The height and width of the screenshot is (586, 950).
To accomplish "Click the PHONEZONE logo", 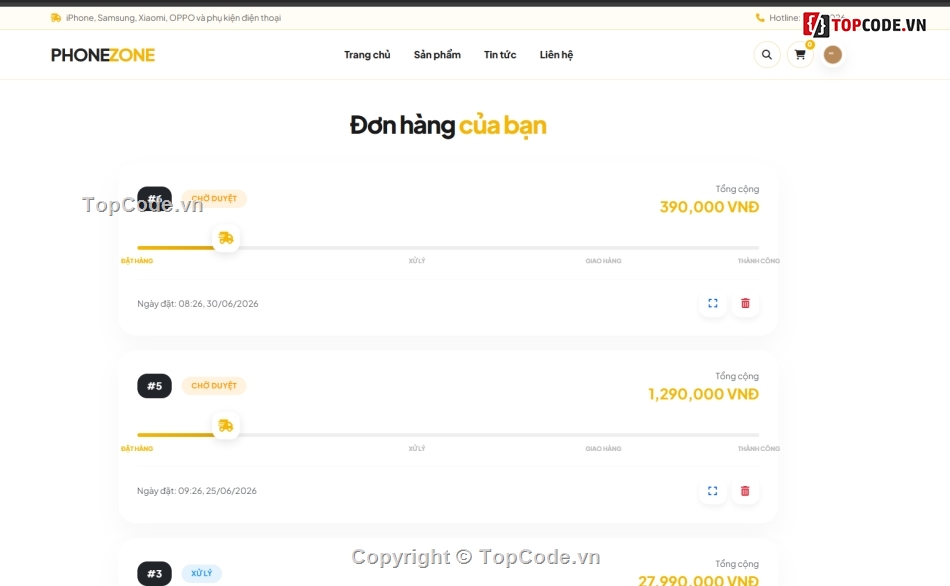I will point(103,55).
